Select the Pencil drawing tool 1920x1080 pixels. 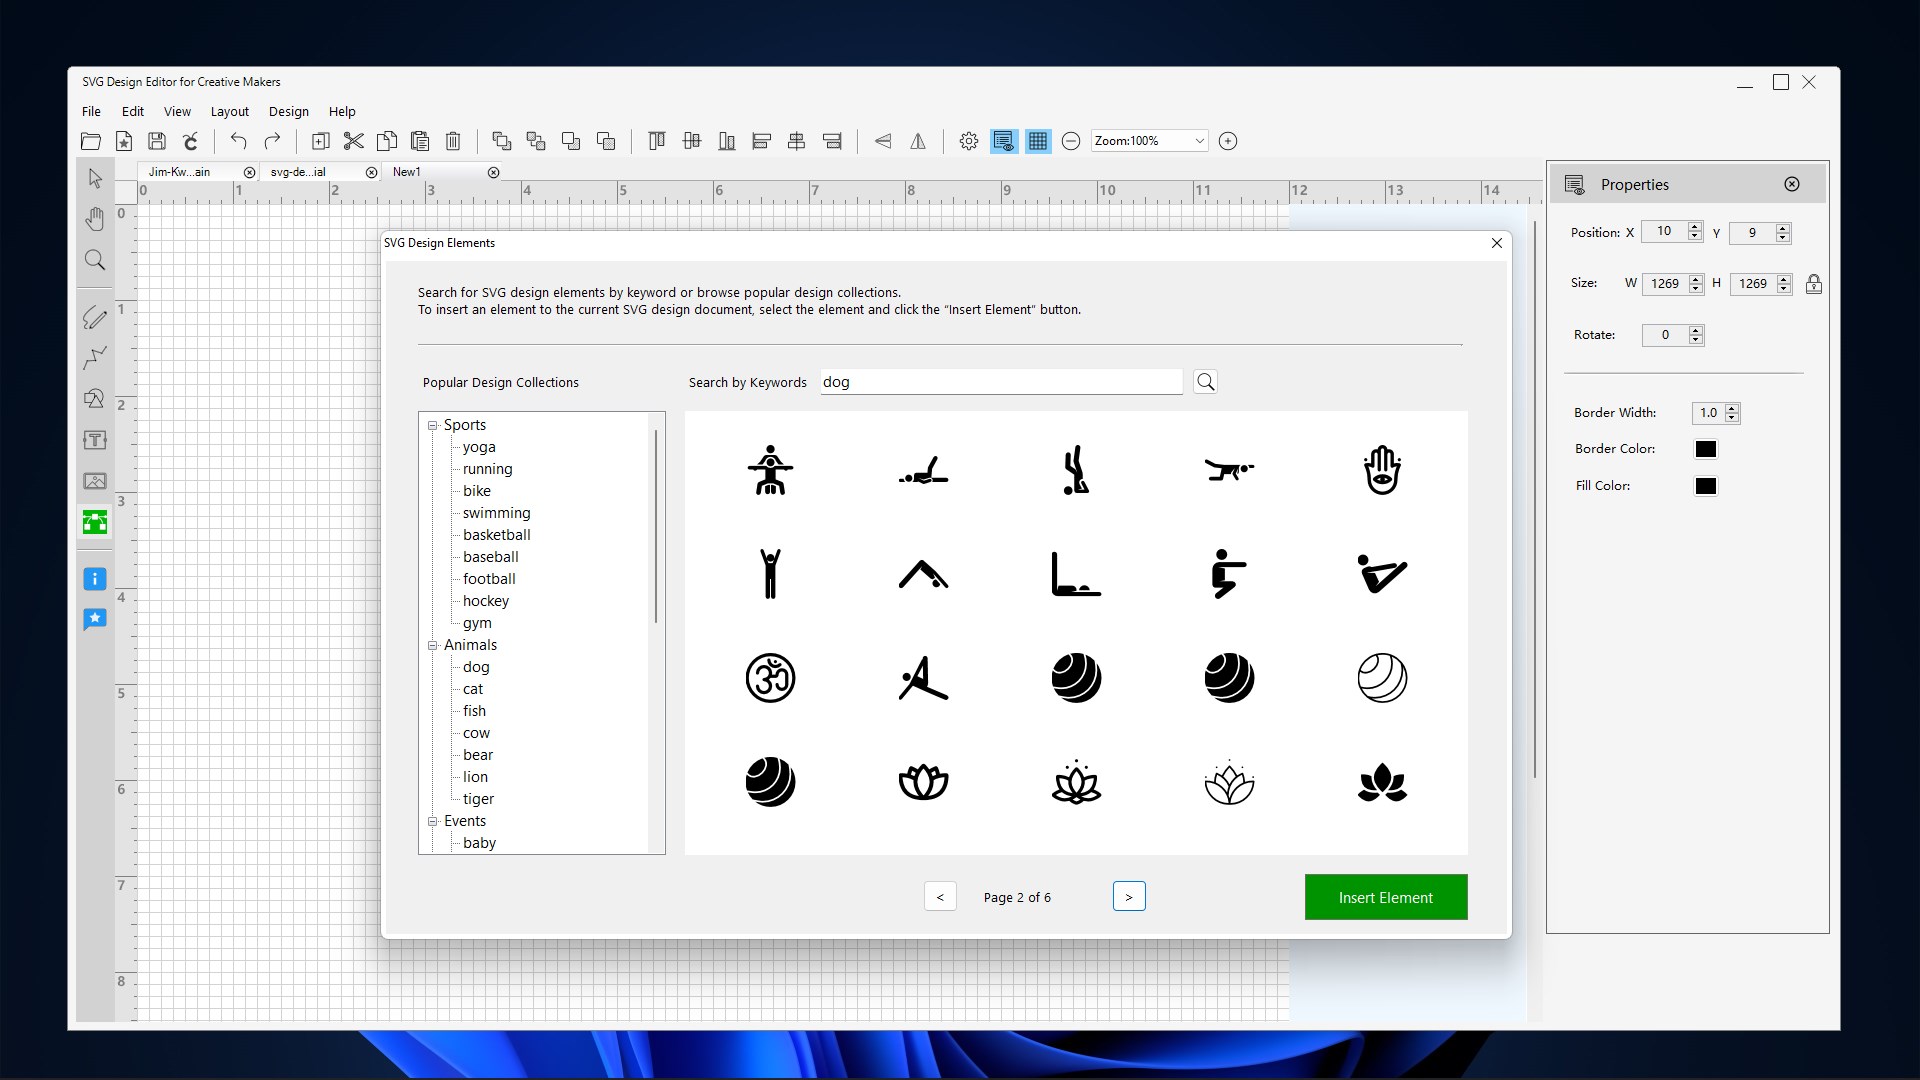95,318
